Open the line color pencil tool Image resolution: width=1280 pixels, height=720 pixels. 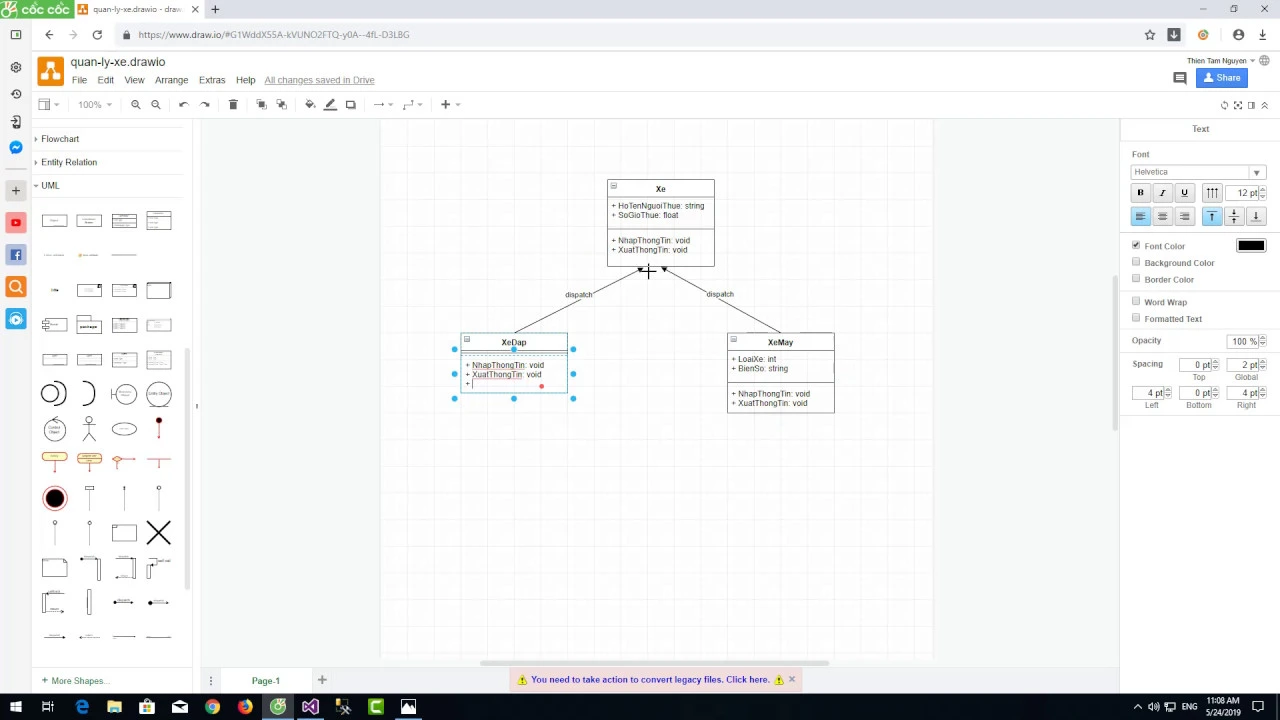[x=330, y=104]
